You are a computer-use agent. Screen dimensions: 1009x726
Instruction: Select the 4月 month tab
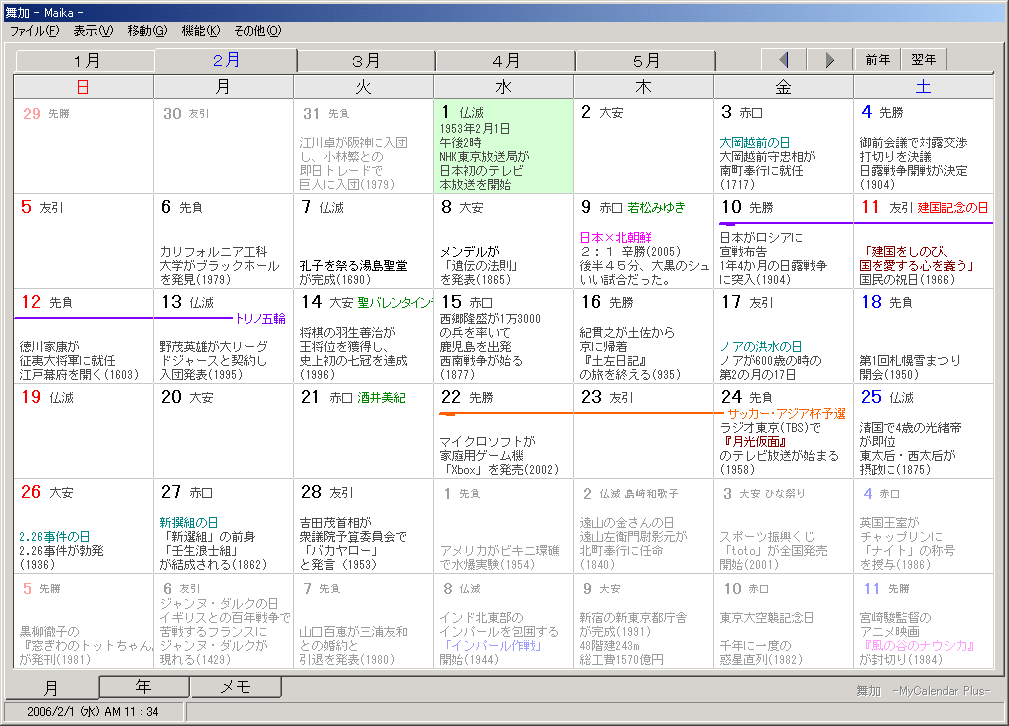pyautogui.click(x=506, y=61)
